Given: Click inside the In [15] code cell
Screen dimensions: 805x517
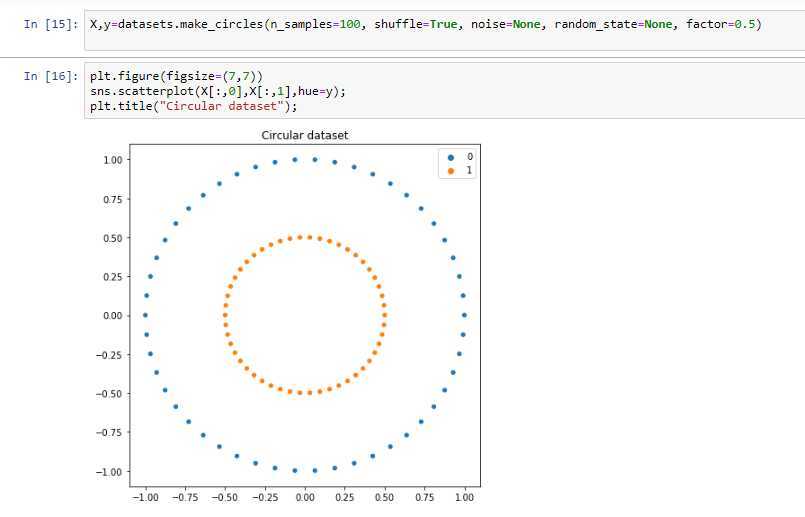Looking at the screenshot, I should pyautogui.click(x=445, y=31).
